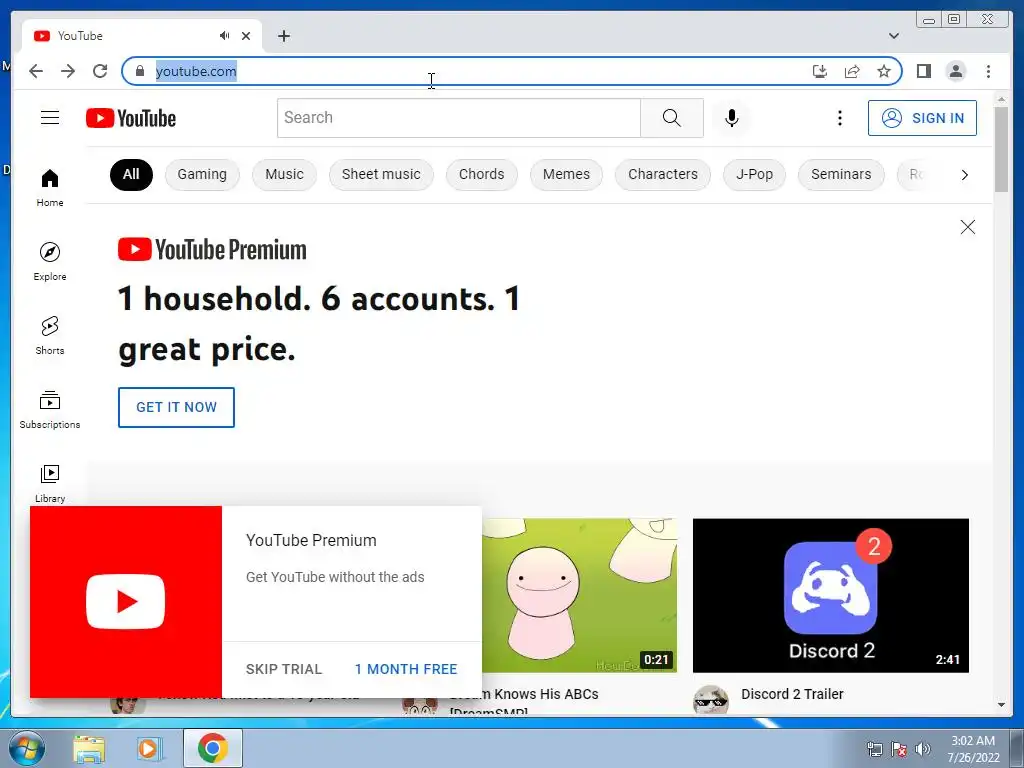Open Home in the sidebar

[50, 188]
